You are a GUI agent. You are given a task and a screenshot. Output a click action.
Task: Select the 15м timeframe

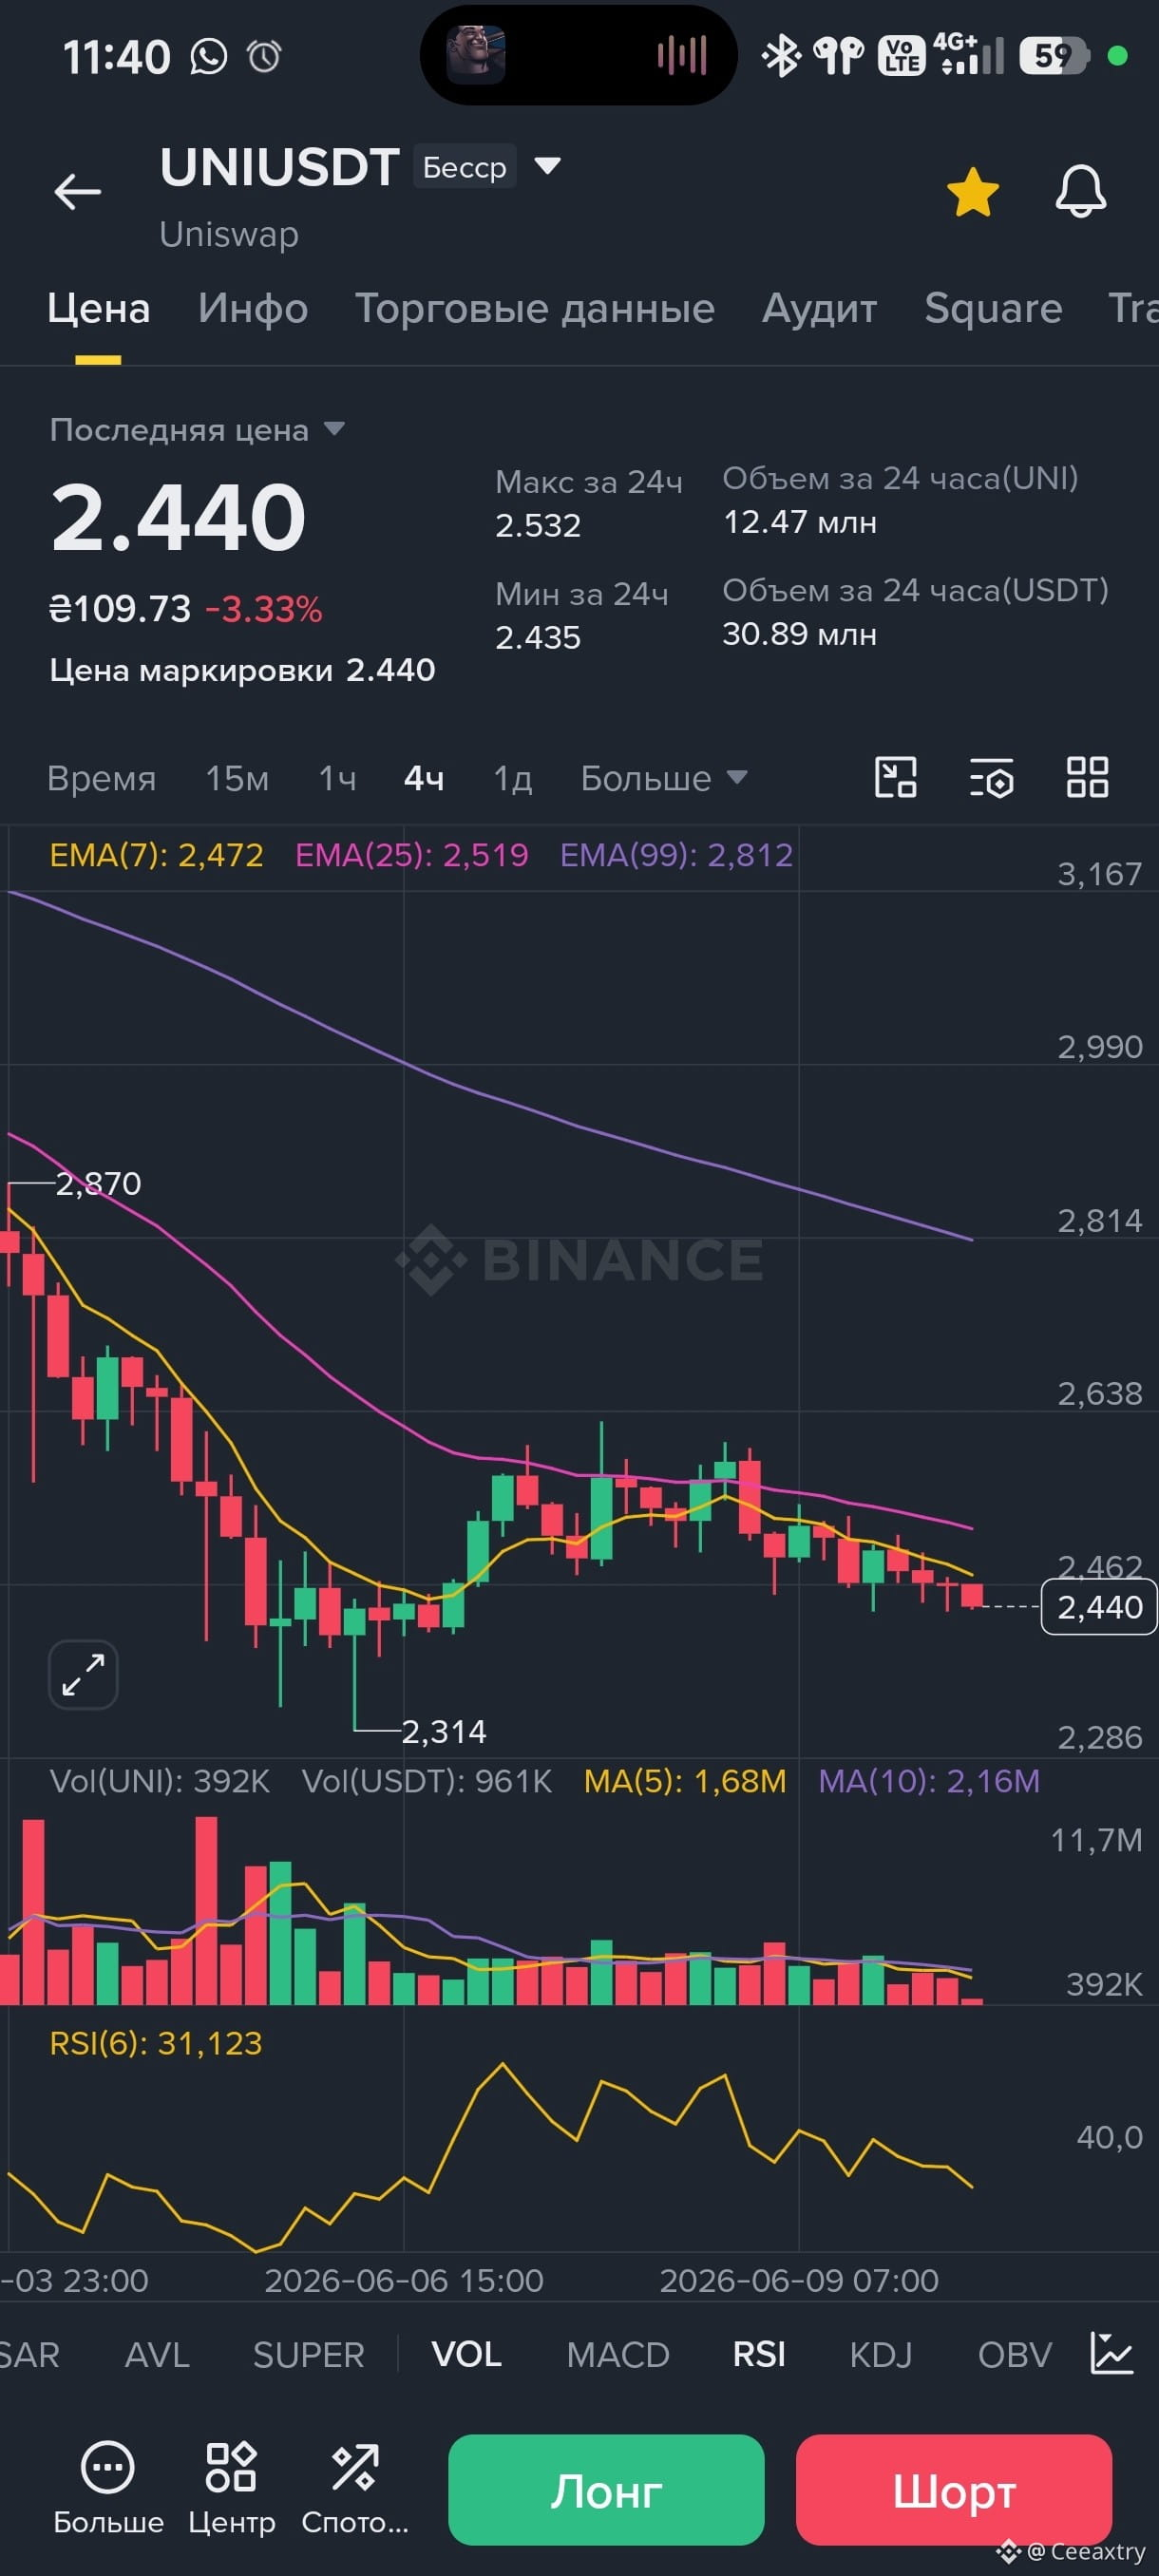point(237,778)
